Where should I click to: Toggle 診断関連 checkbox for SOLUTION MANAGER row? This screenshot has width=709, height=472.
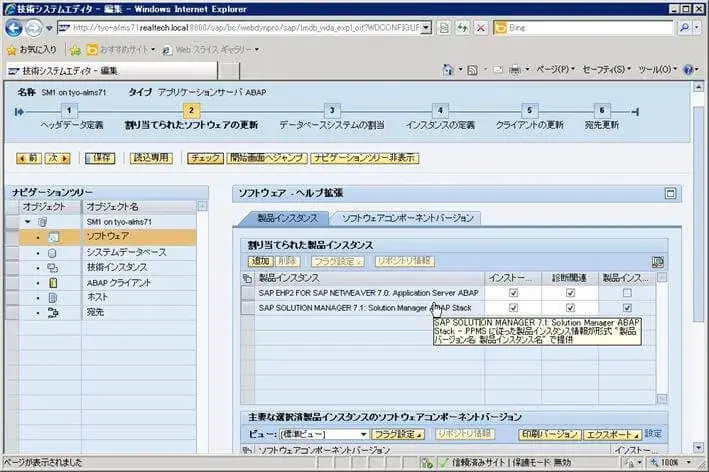(570, 308)
